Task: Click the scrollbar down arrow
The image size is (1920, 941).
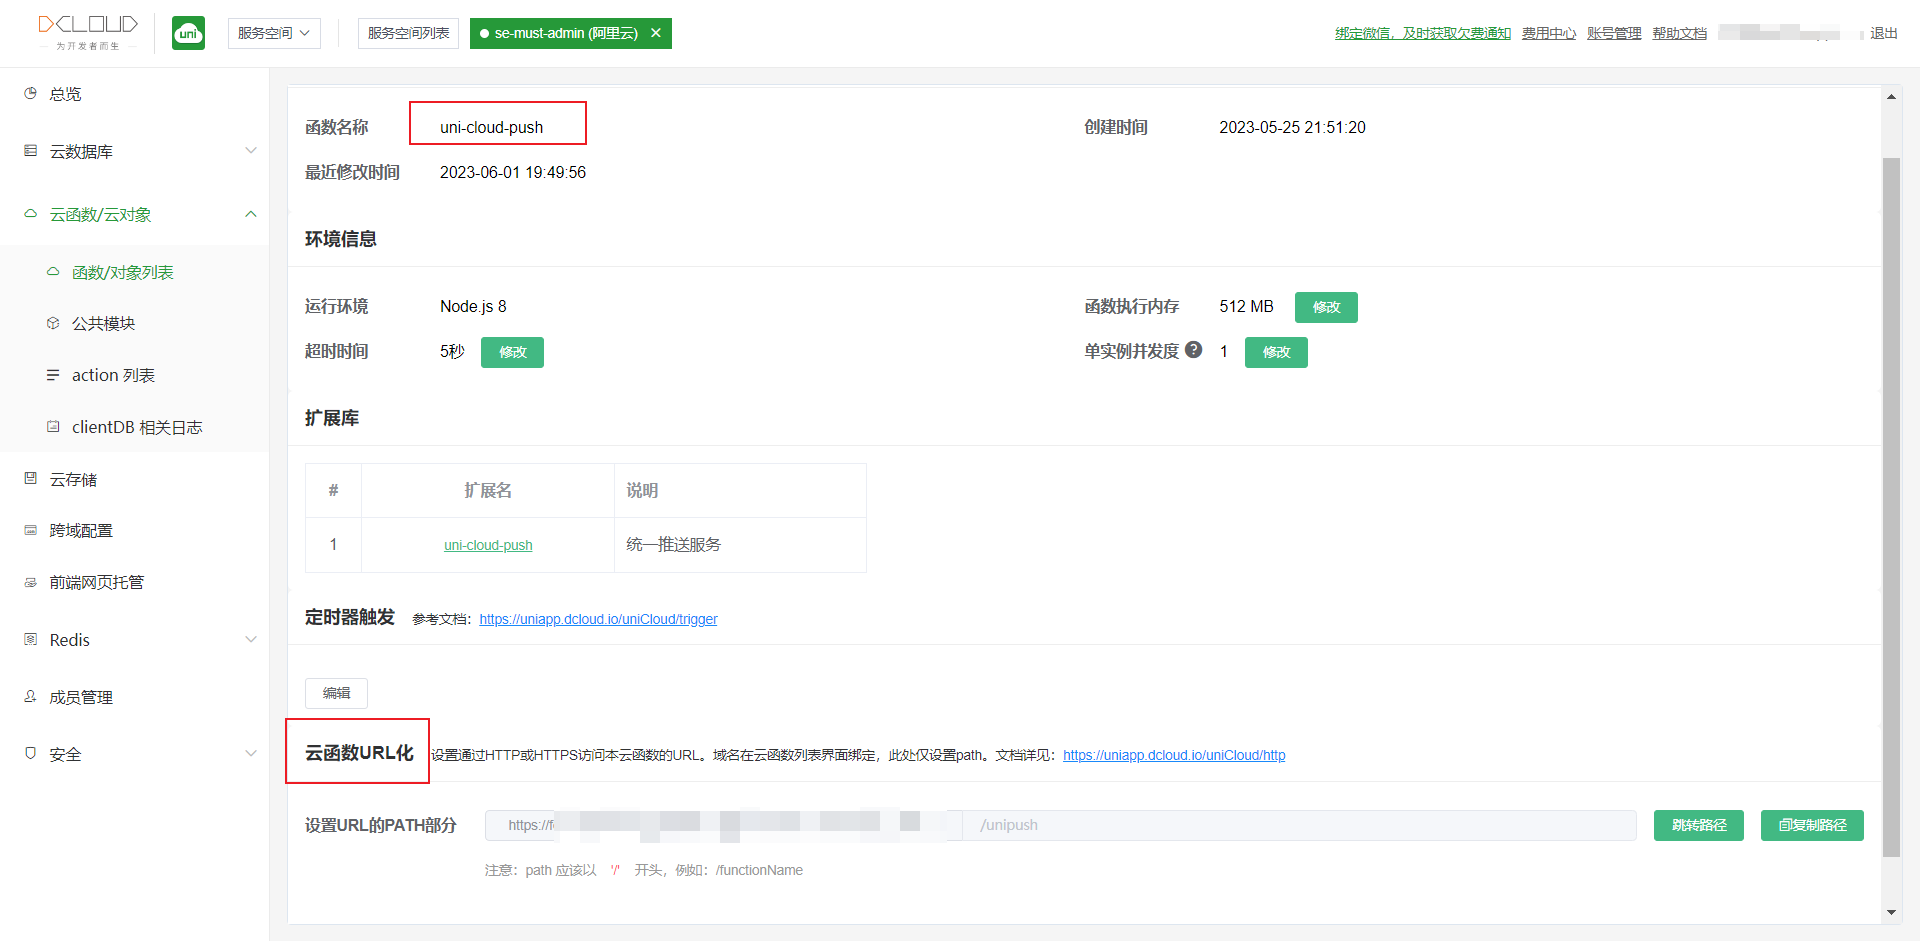Action: pos(1891,912)
